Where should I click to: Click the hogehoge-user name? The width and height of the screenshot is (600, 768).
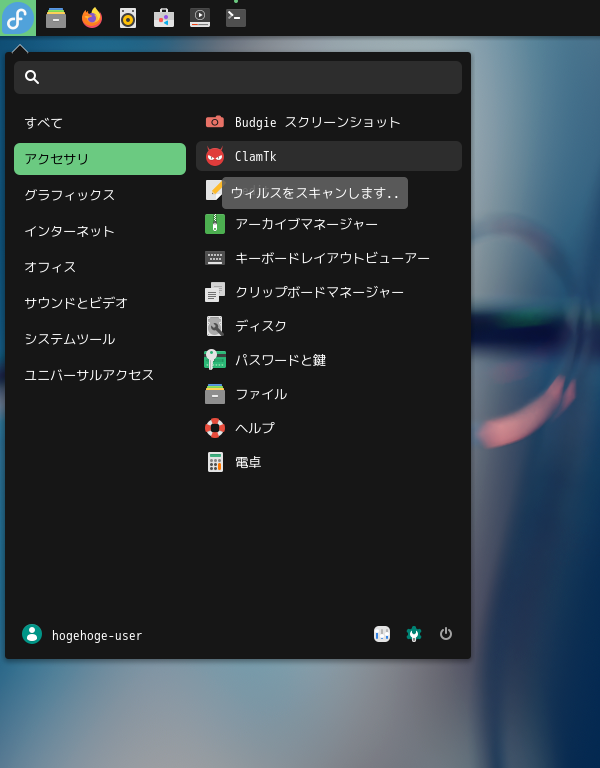(x=97, y=635)
